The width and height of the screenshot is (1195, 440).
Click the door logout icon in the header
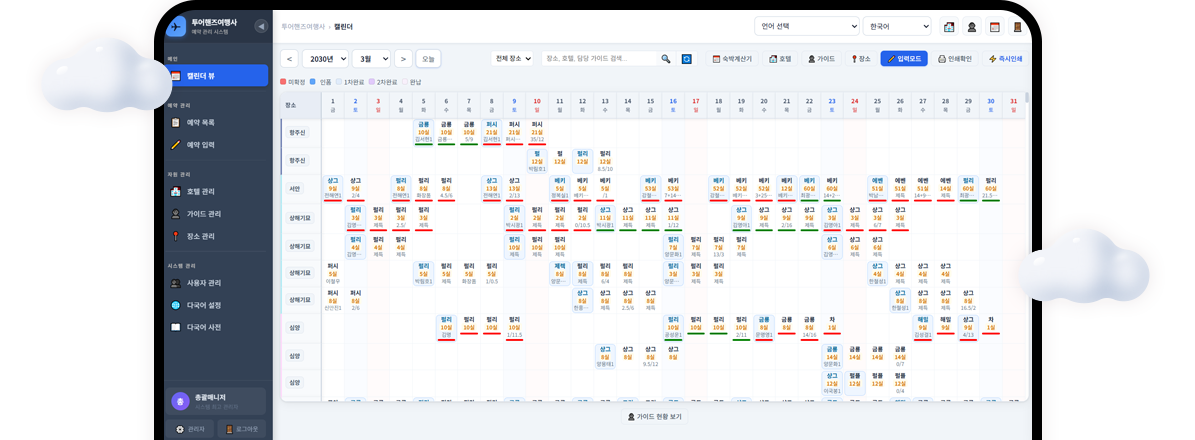tap(1017, 27)
